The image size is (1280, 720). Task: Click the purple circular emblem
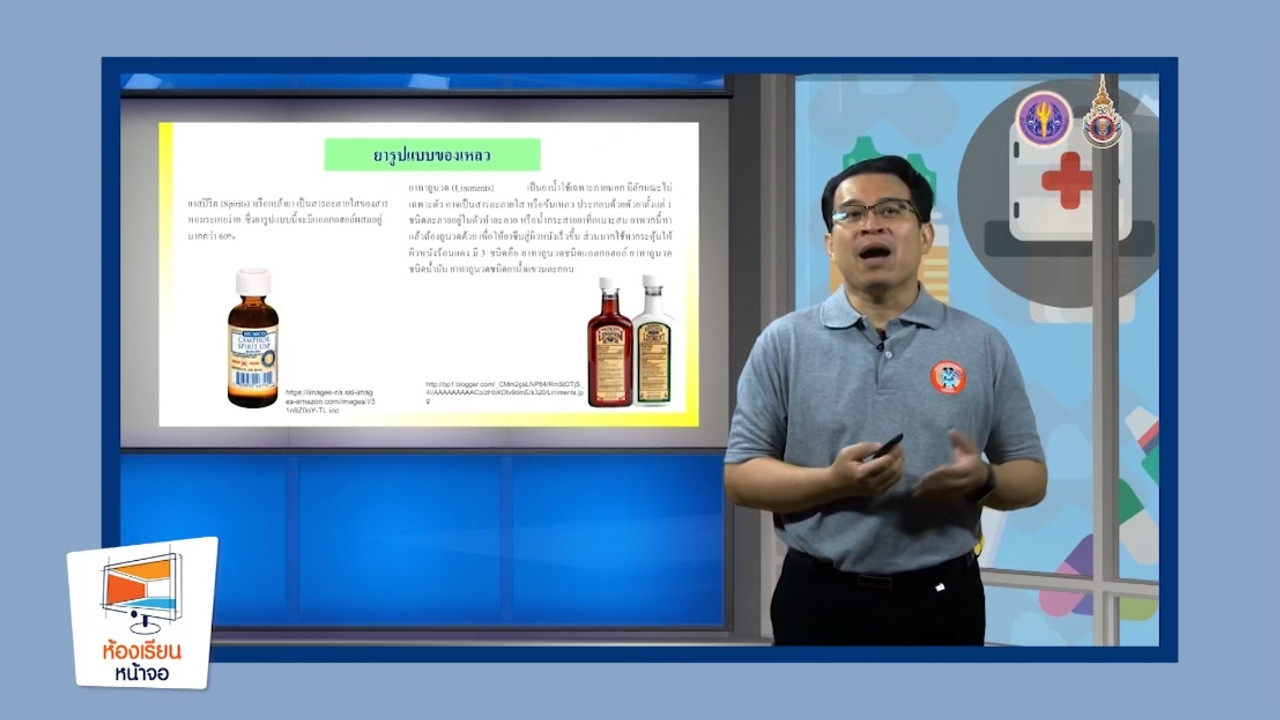pyautogui.click(x=1044, y=119)
